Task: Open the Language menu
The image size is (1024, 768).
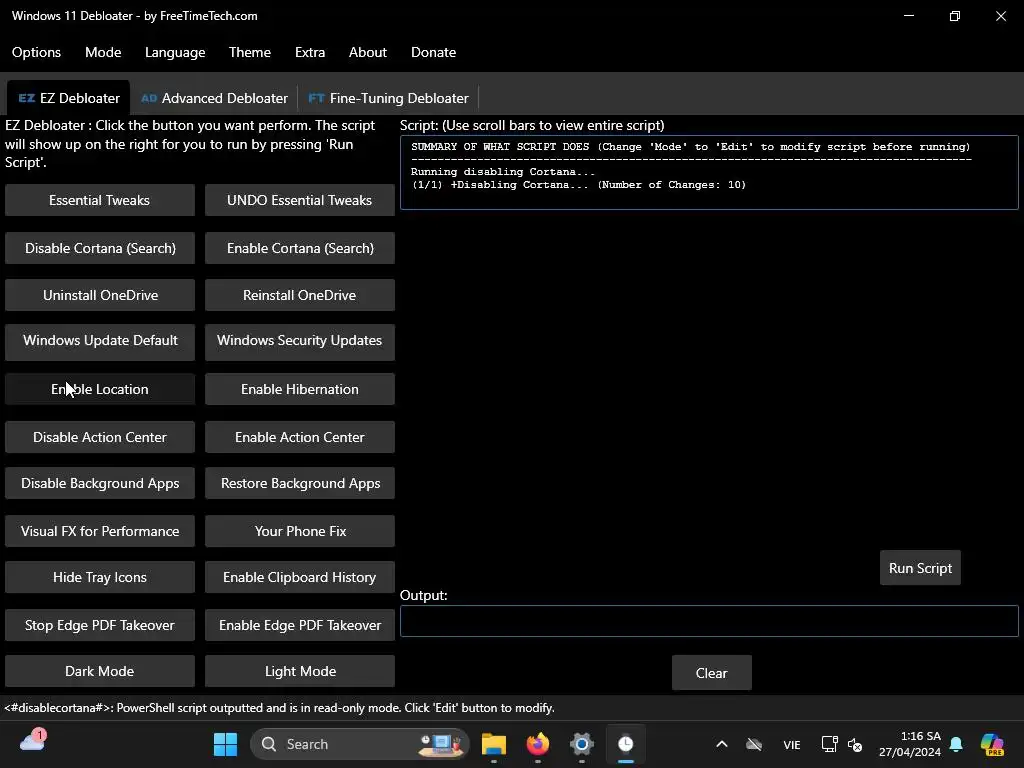Action: tap(175, 52)
